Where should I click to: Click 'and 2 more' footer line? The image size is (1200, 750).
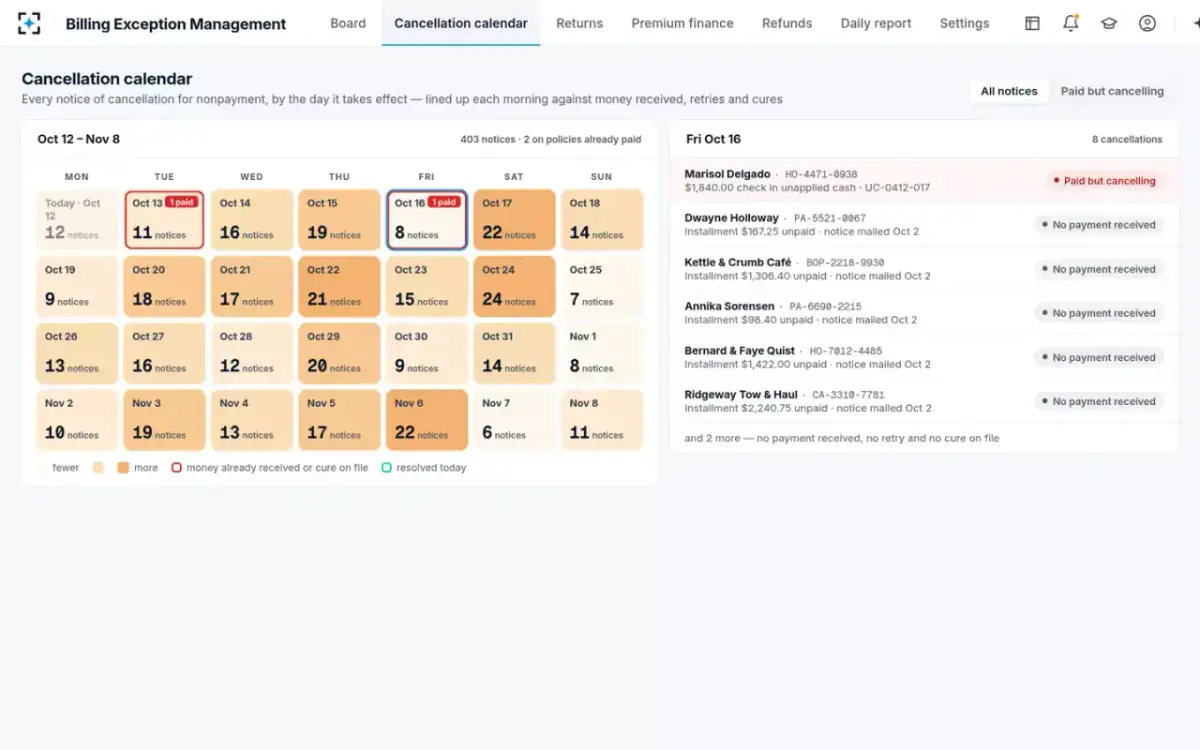(x=842, y=438)
